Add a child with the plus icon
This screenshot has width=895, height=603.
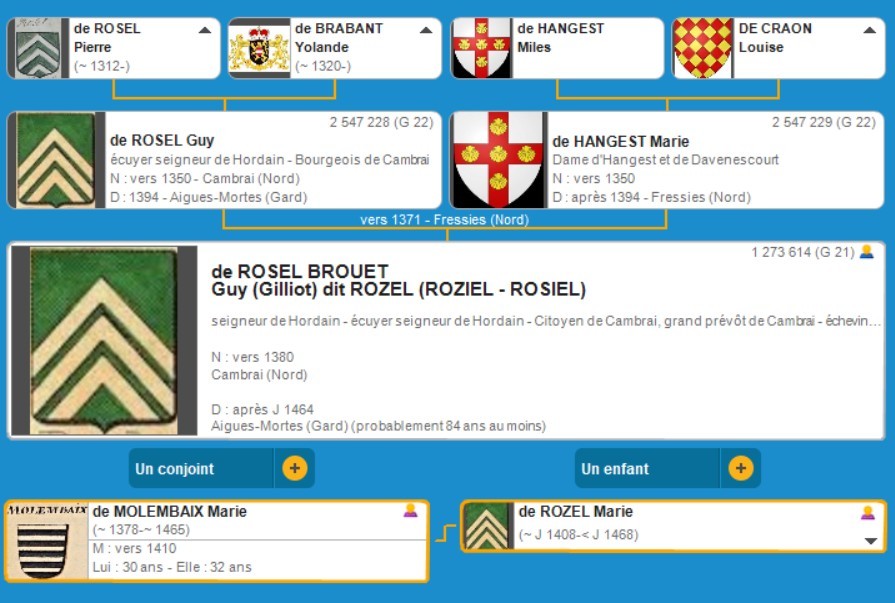click(740, 468)
